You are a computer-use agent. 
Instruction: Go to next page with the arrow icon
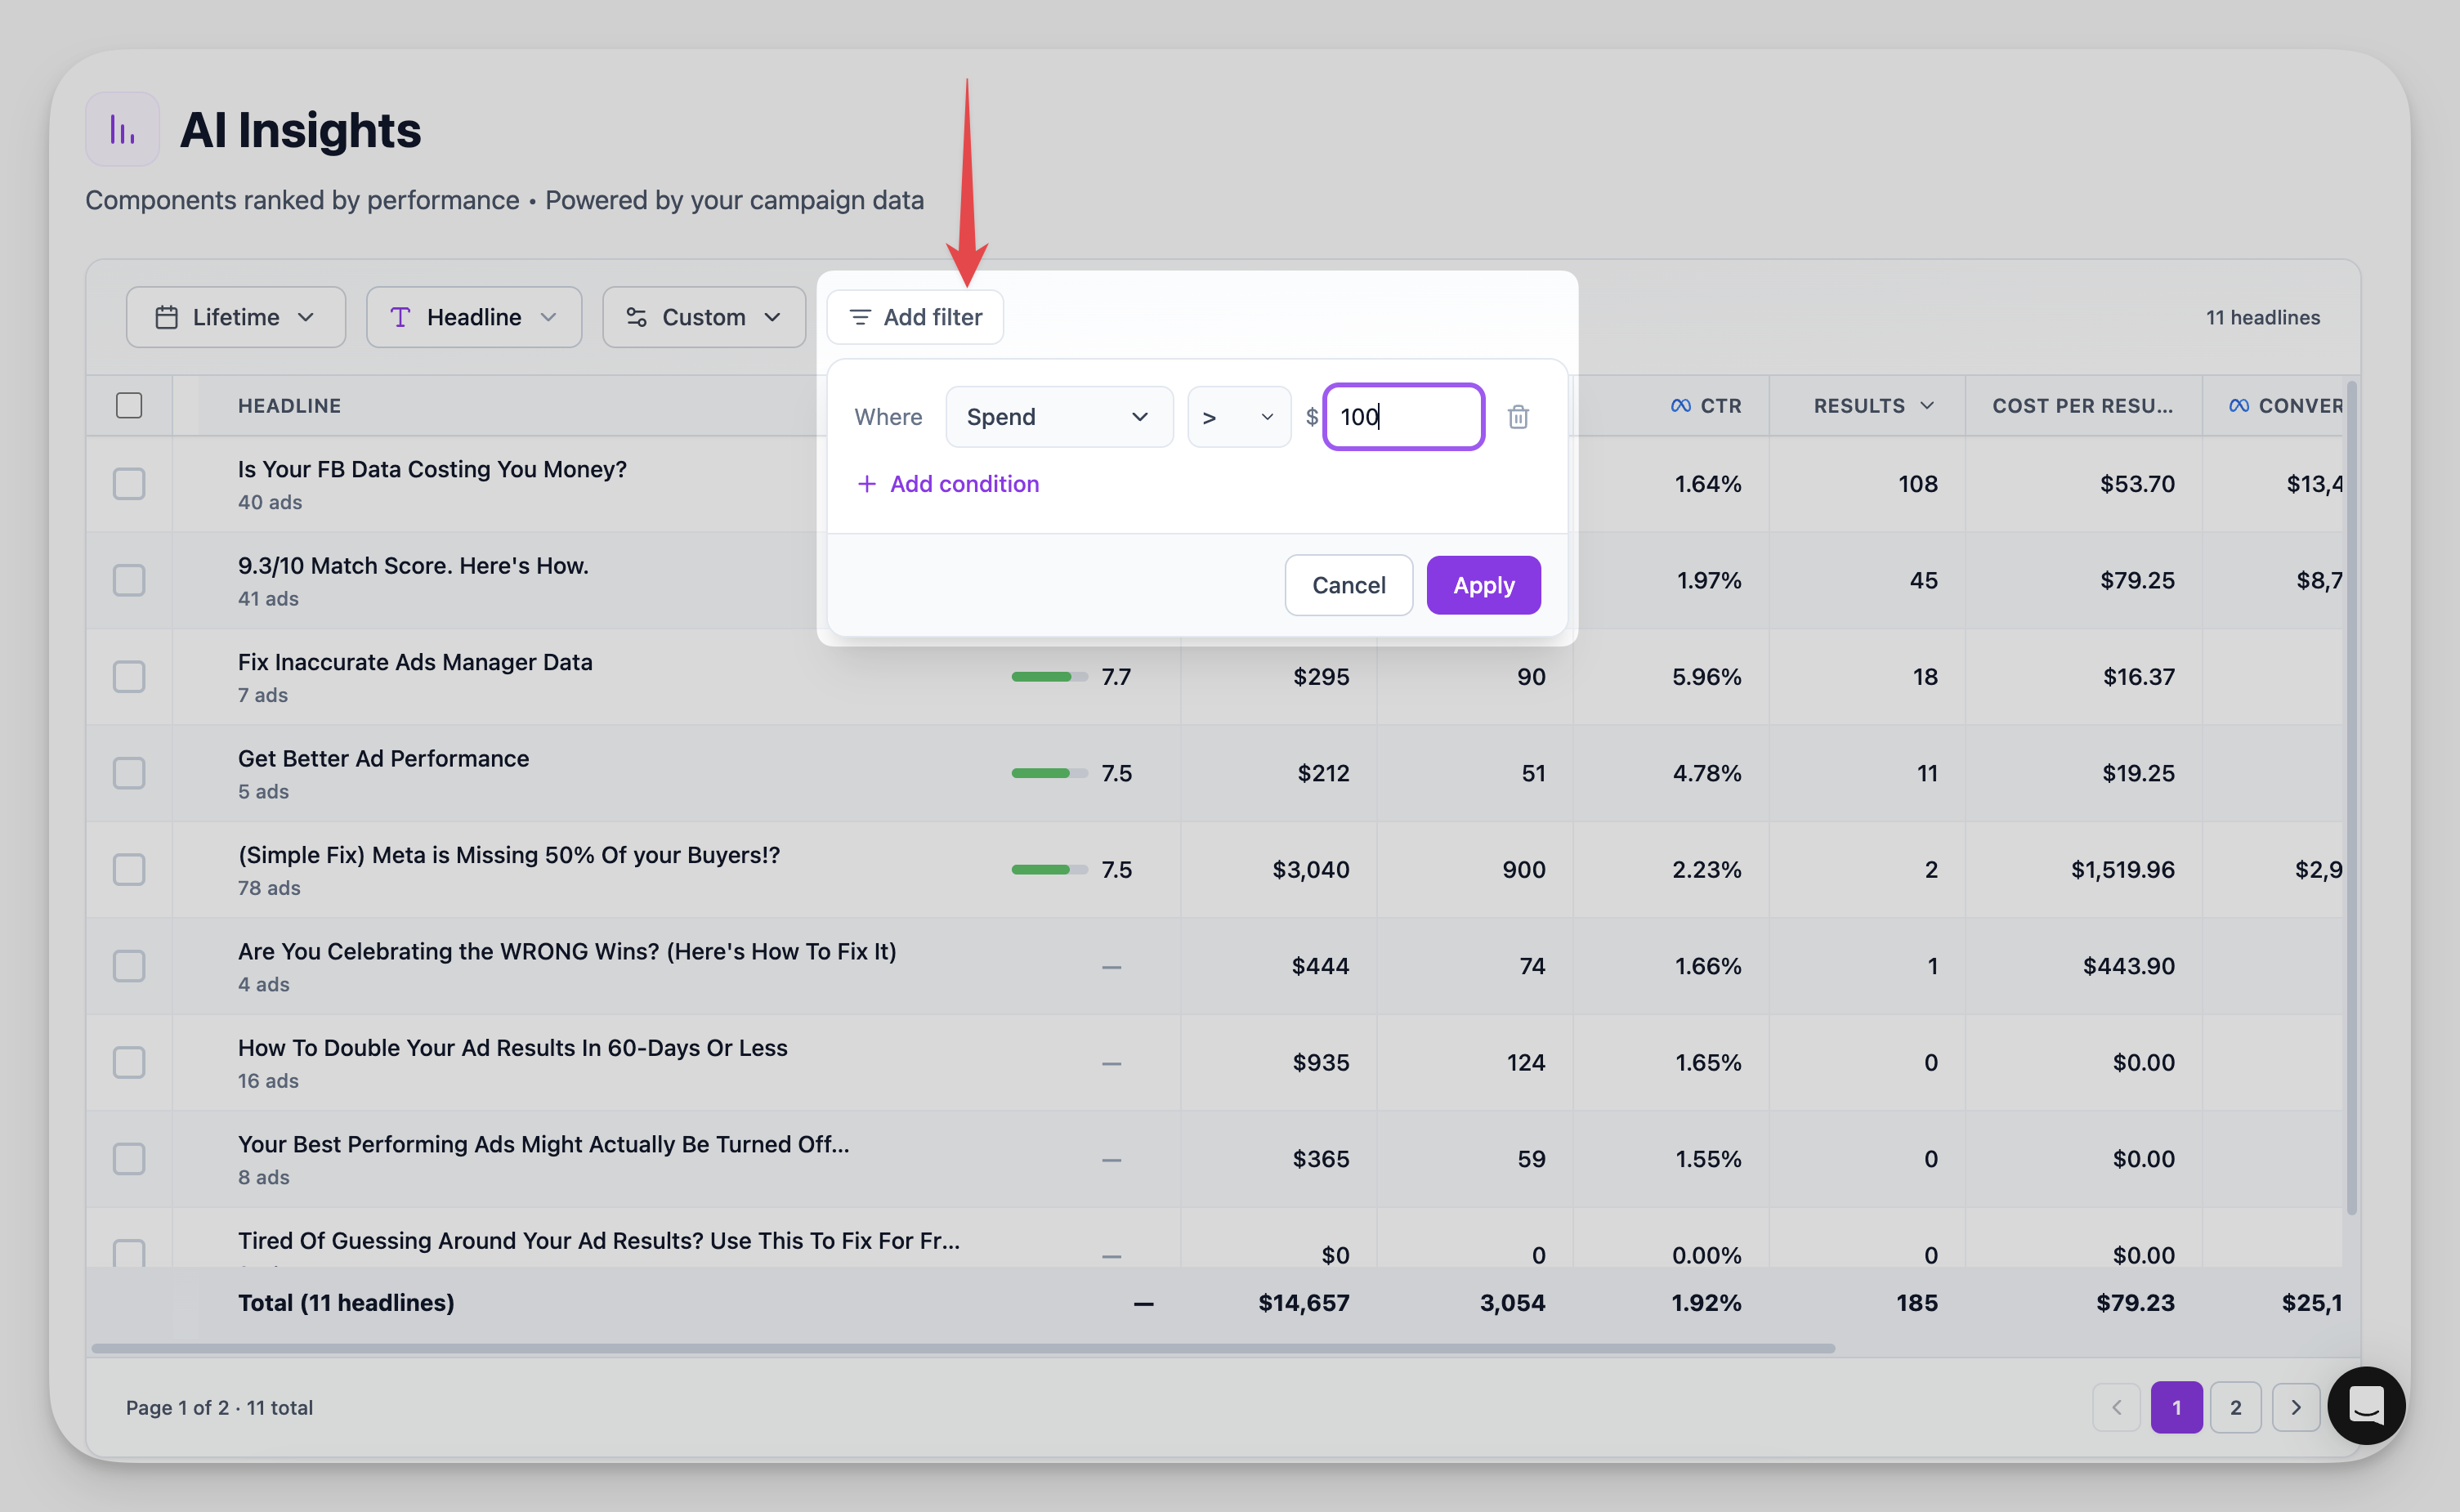point(2295,1407)
